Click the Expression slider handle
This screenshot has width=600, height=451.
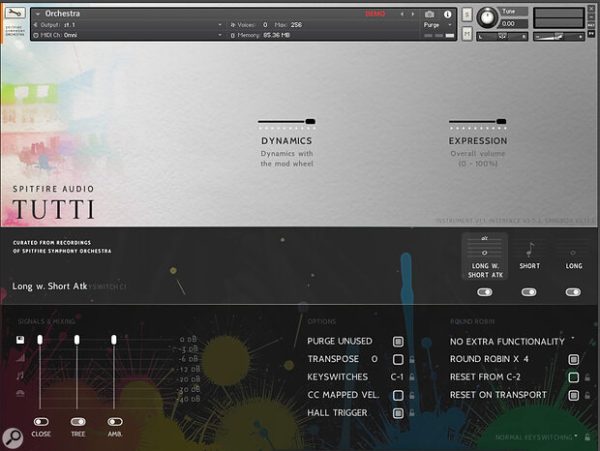pos(501,122)
